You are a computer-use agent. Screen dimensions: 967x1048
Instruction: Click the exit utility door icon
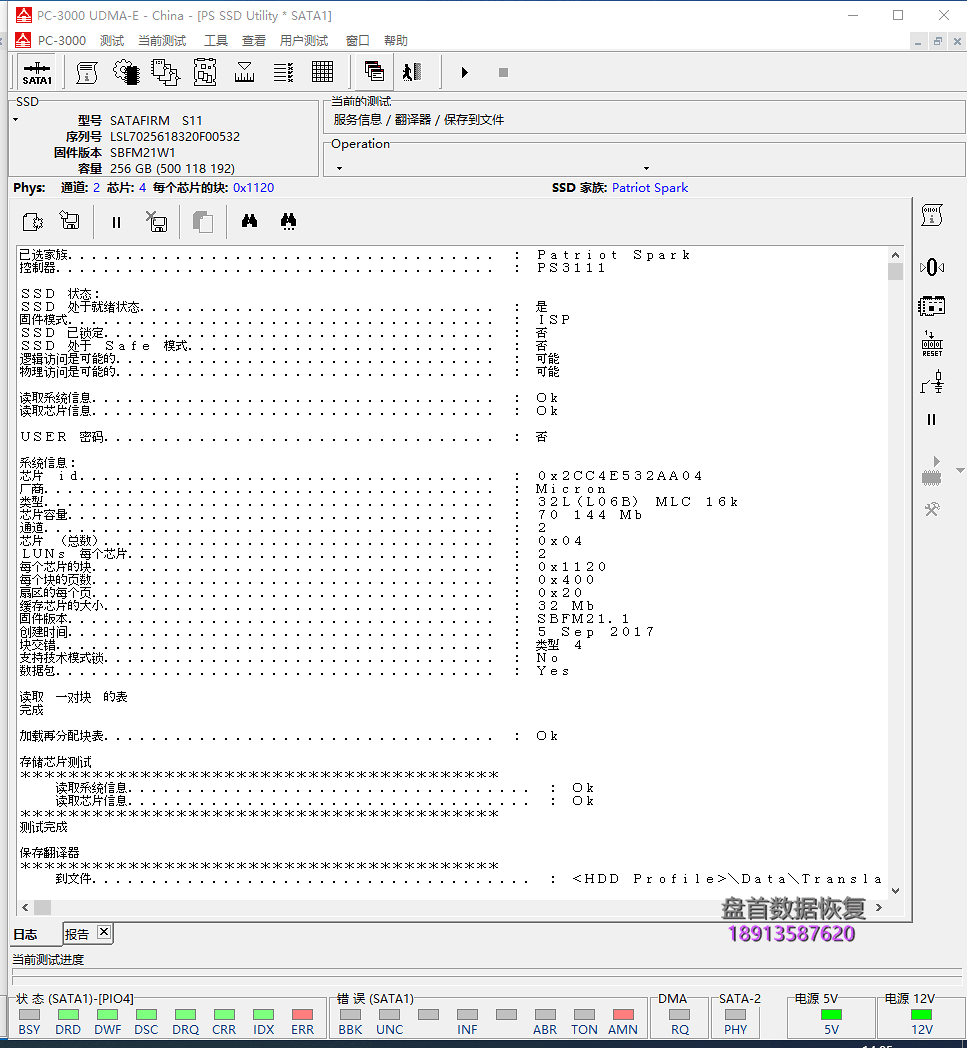coord(412,72)
